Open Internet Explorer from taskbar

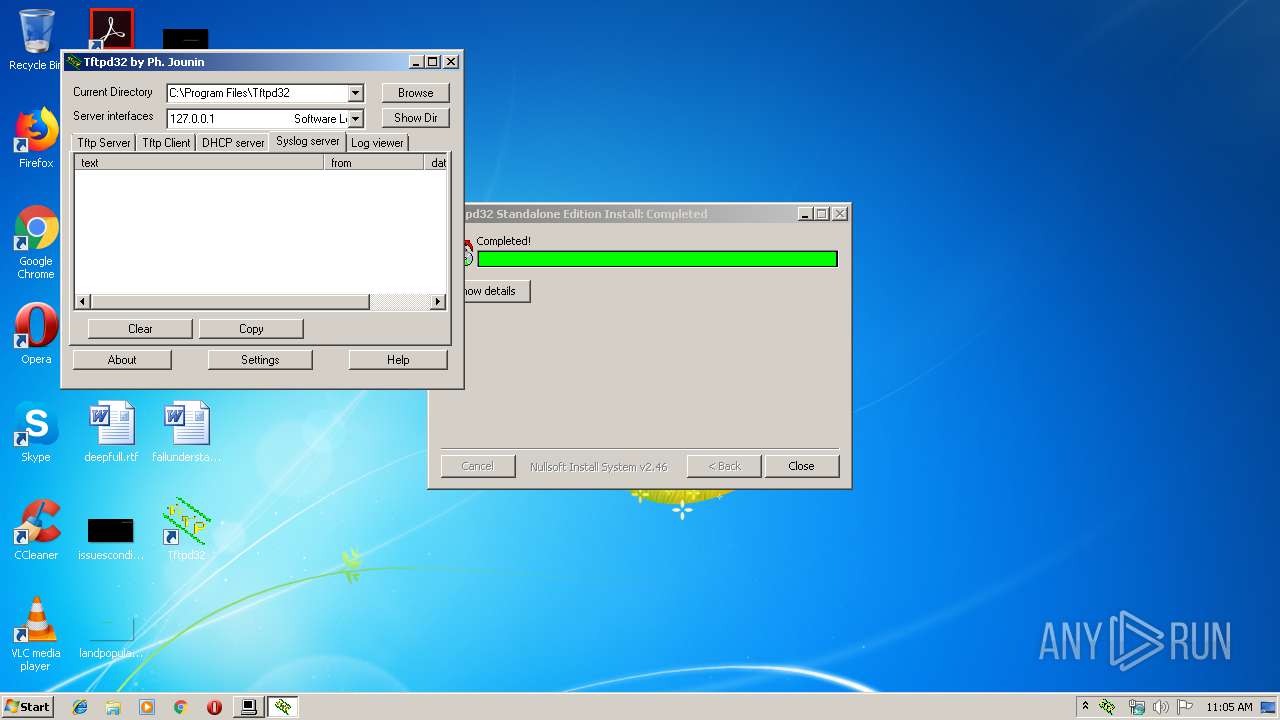coord(80,707)
